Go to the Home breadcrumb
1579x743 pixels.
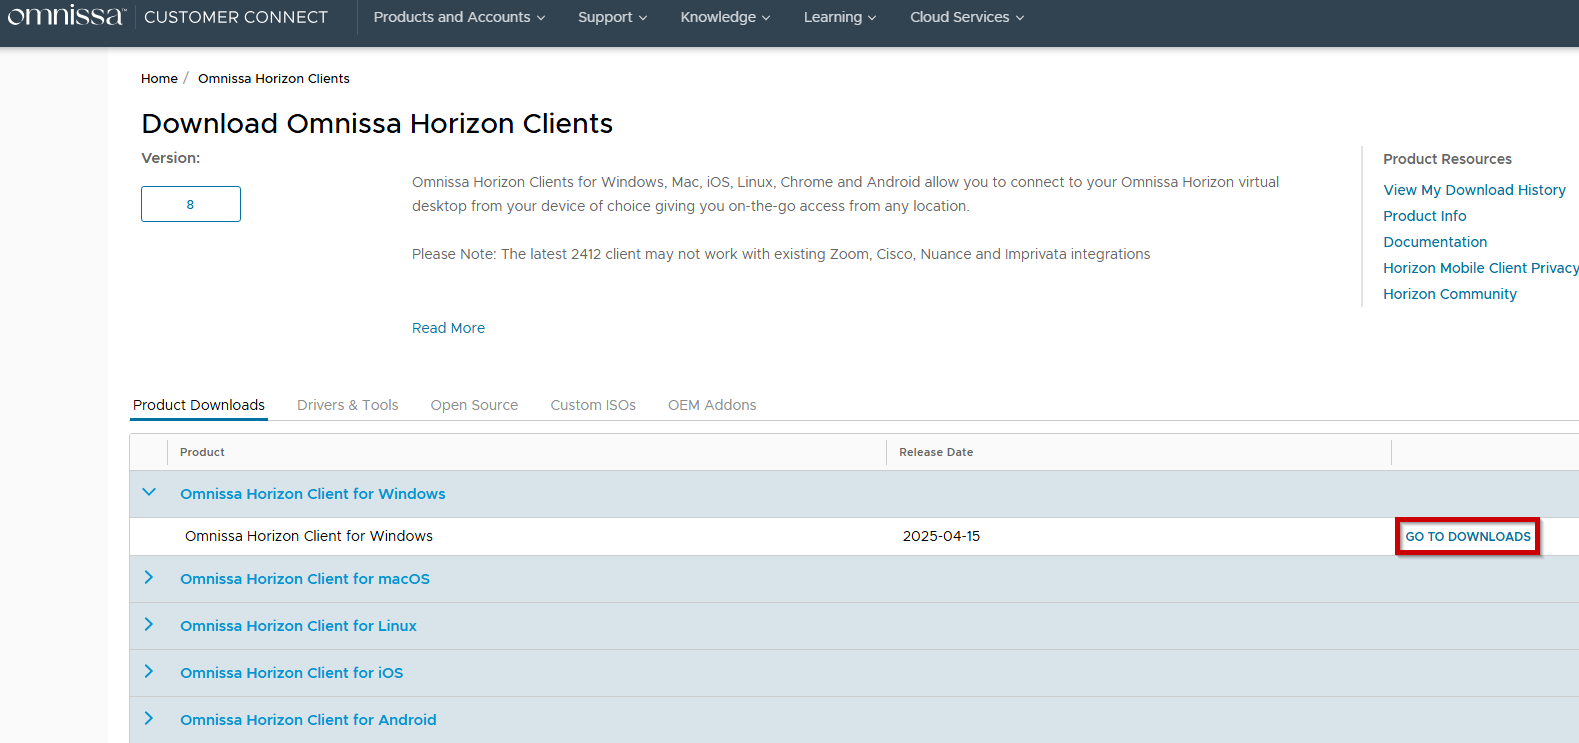pyautogui.click(x=159, y=78)
